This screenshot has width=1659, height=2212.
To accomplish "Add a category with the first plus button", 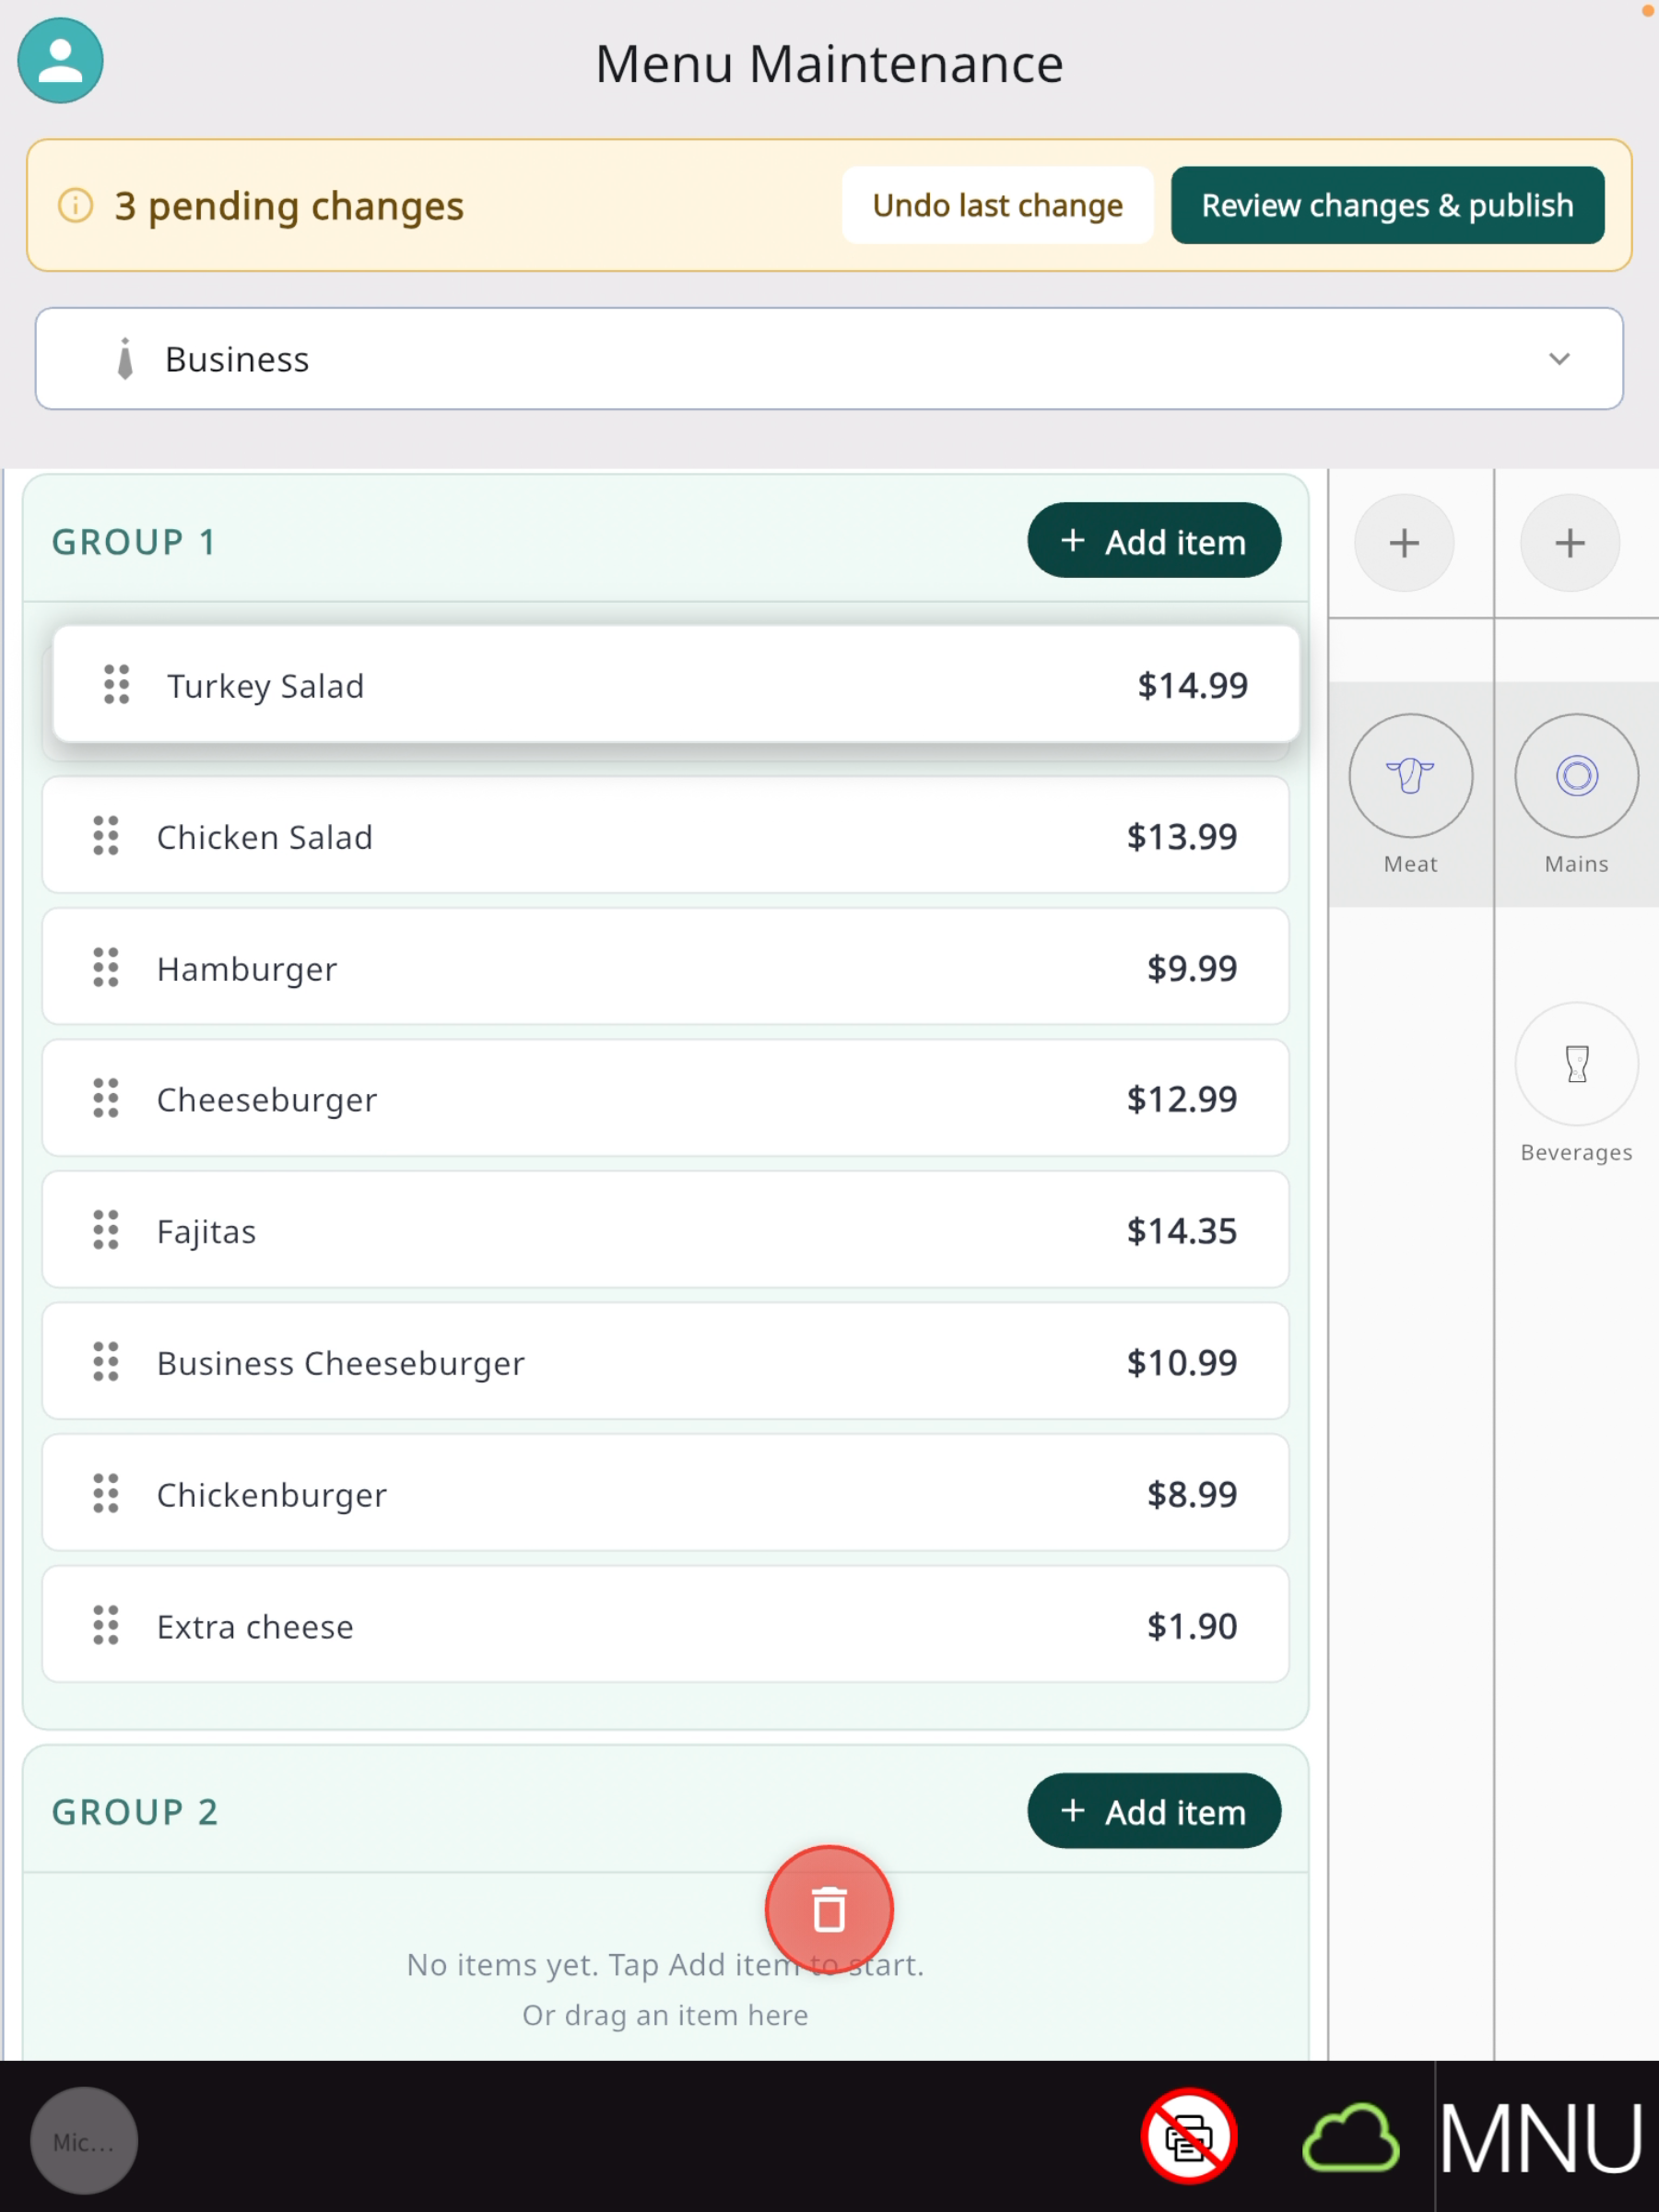I will [x=1404, y=543].
